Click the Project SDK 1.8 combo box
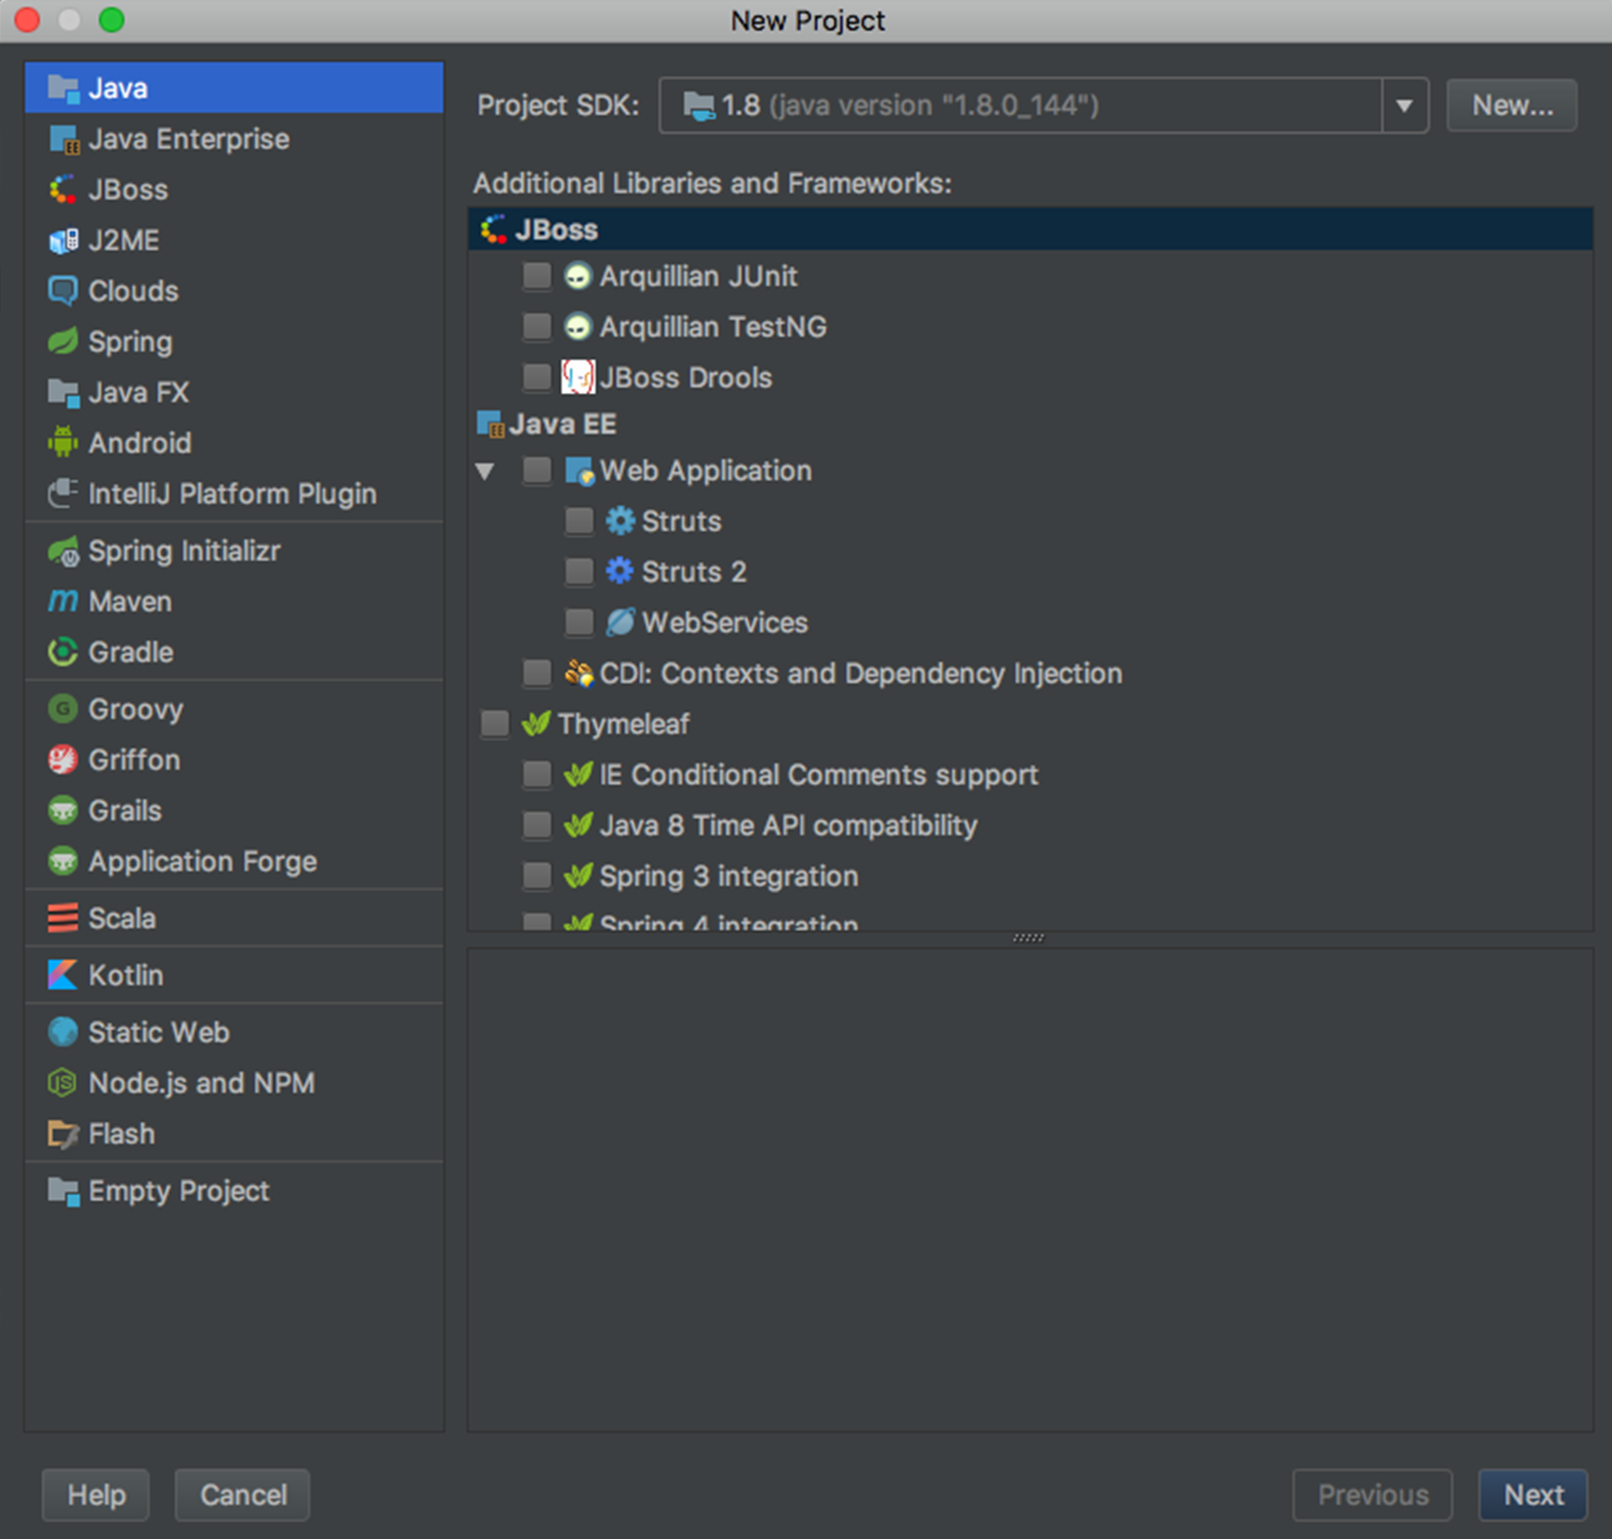Viewport: 1612px width, 1539px height. click(x=1043, y=105)
